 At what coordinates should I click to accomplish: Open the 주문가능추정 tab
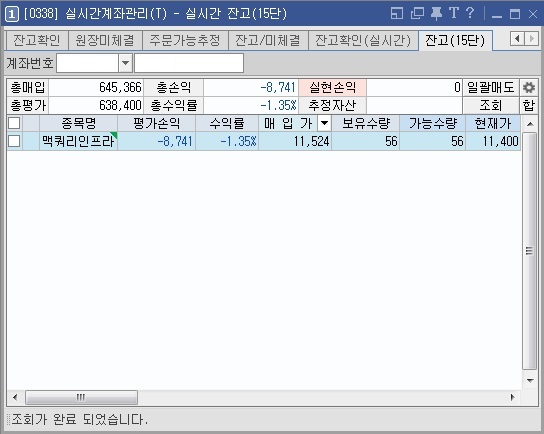tap(185, 41)
